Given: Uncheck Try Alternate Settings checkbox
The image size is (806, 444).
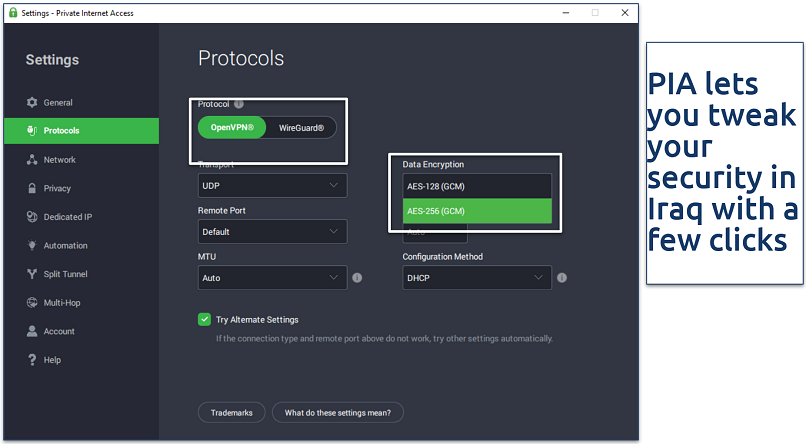Looking at the screenshot, I should (204, 319).
